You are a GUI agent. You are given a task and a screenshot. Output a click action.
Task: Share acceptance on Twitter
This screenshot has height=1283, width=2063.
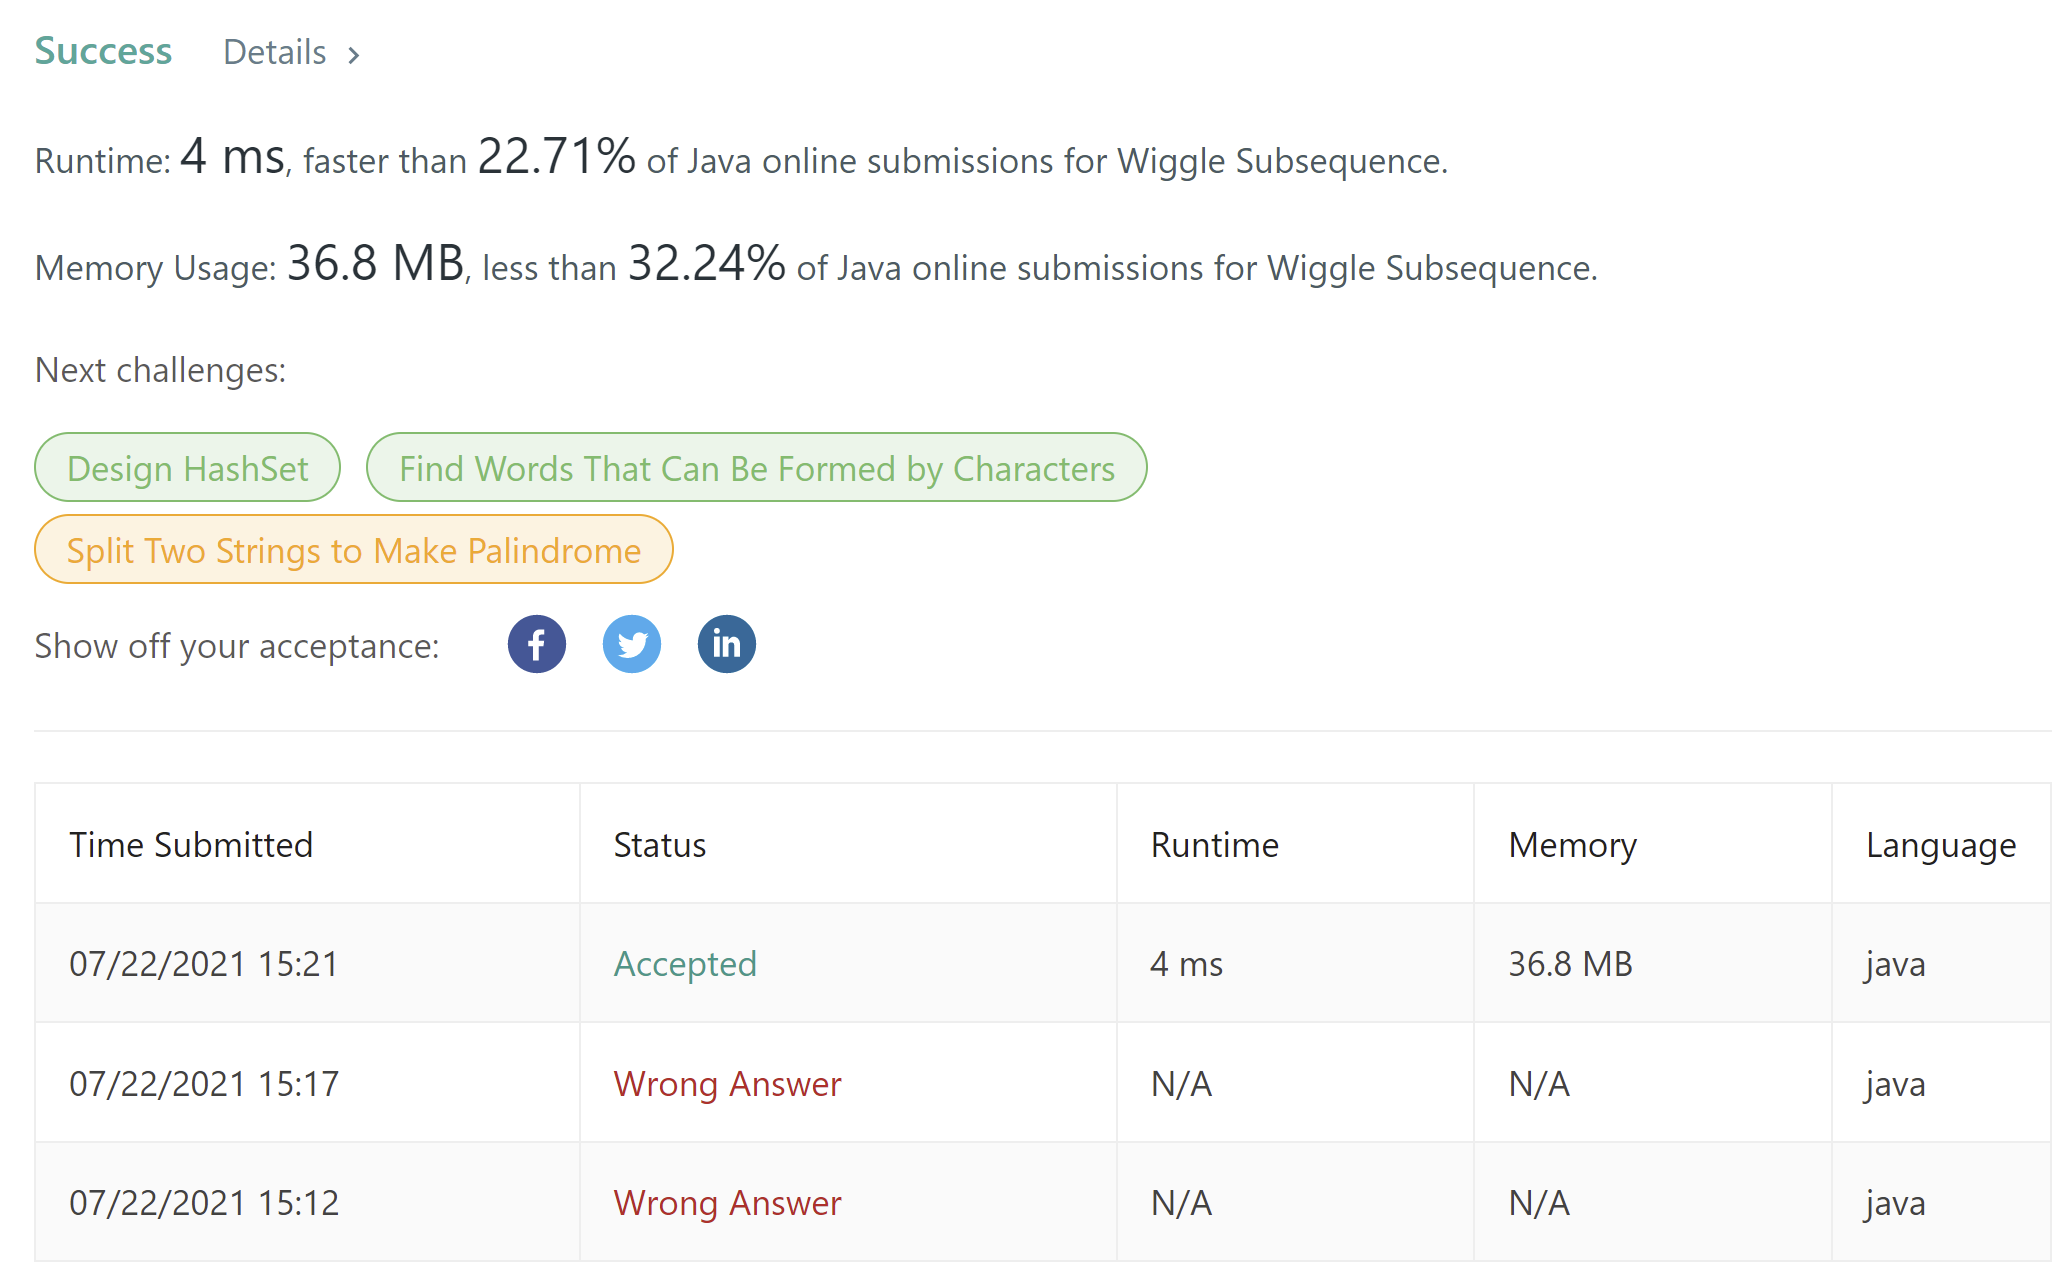click(631, 644)
